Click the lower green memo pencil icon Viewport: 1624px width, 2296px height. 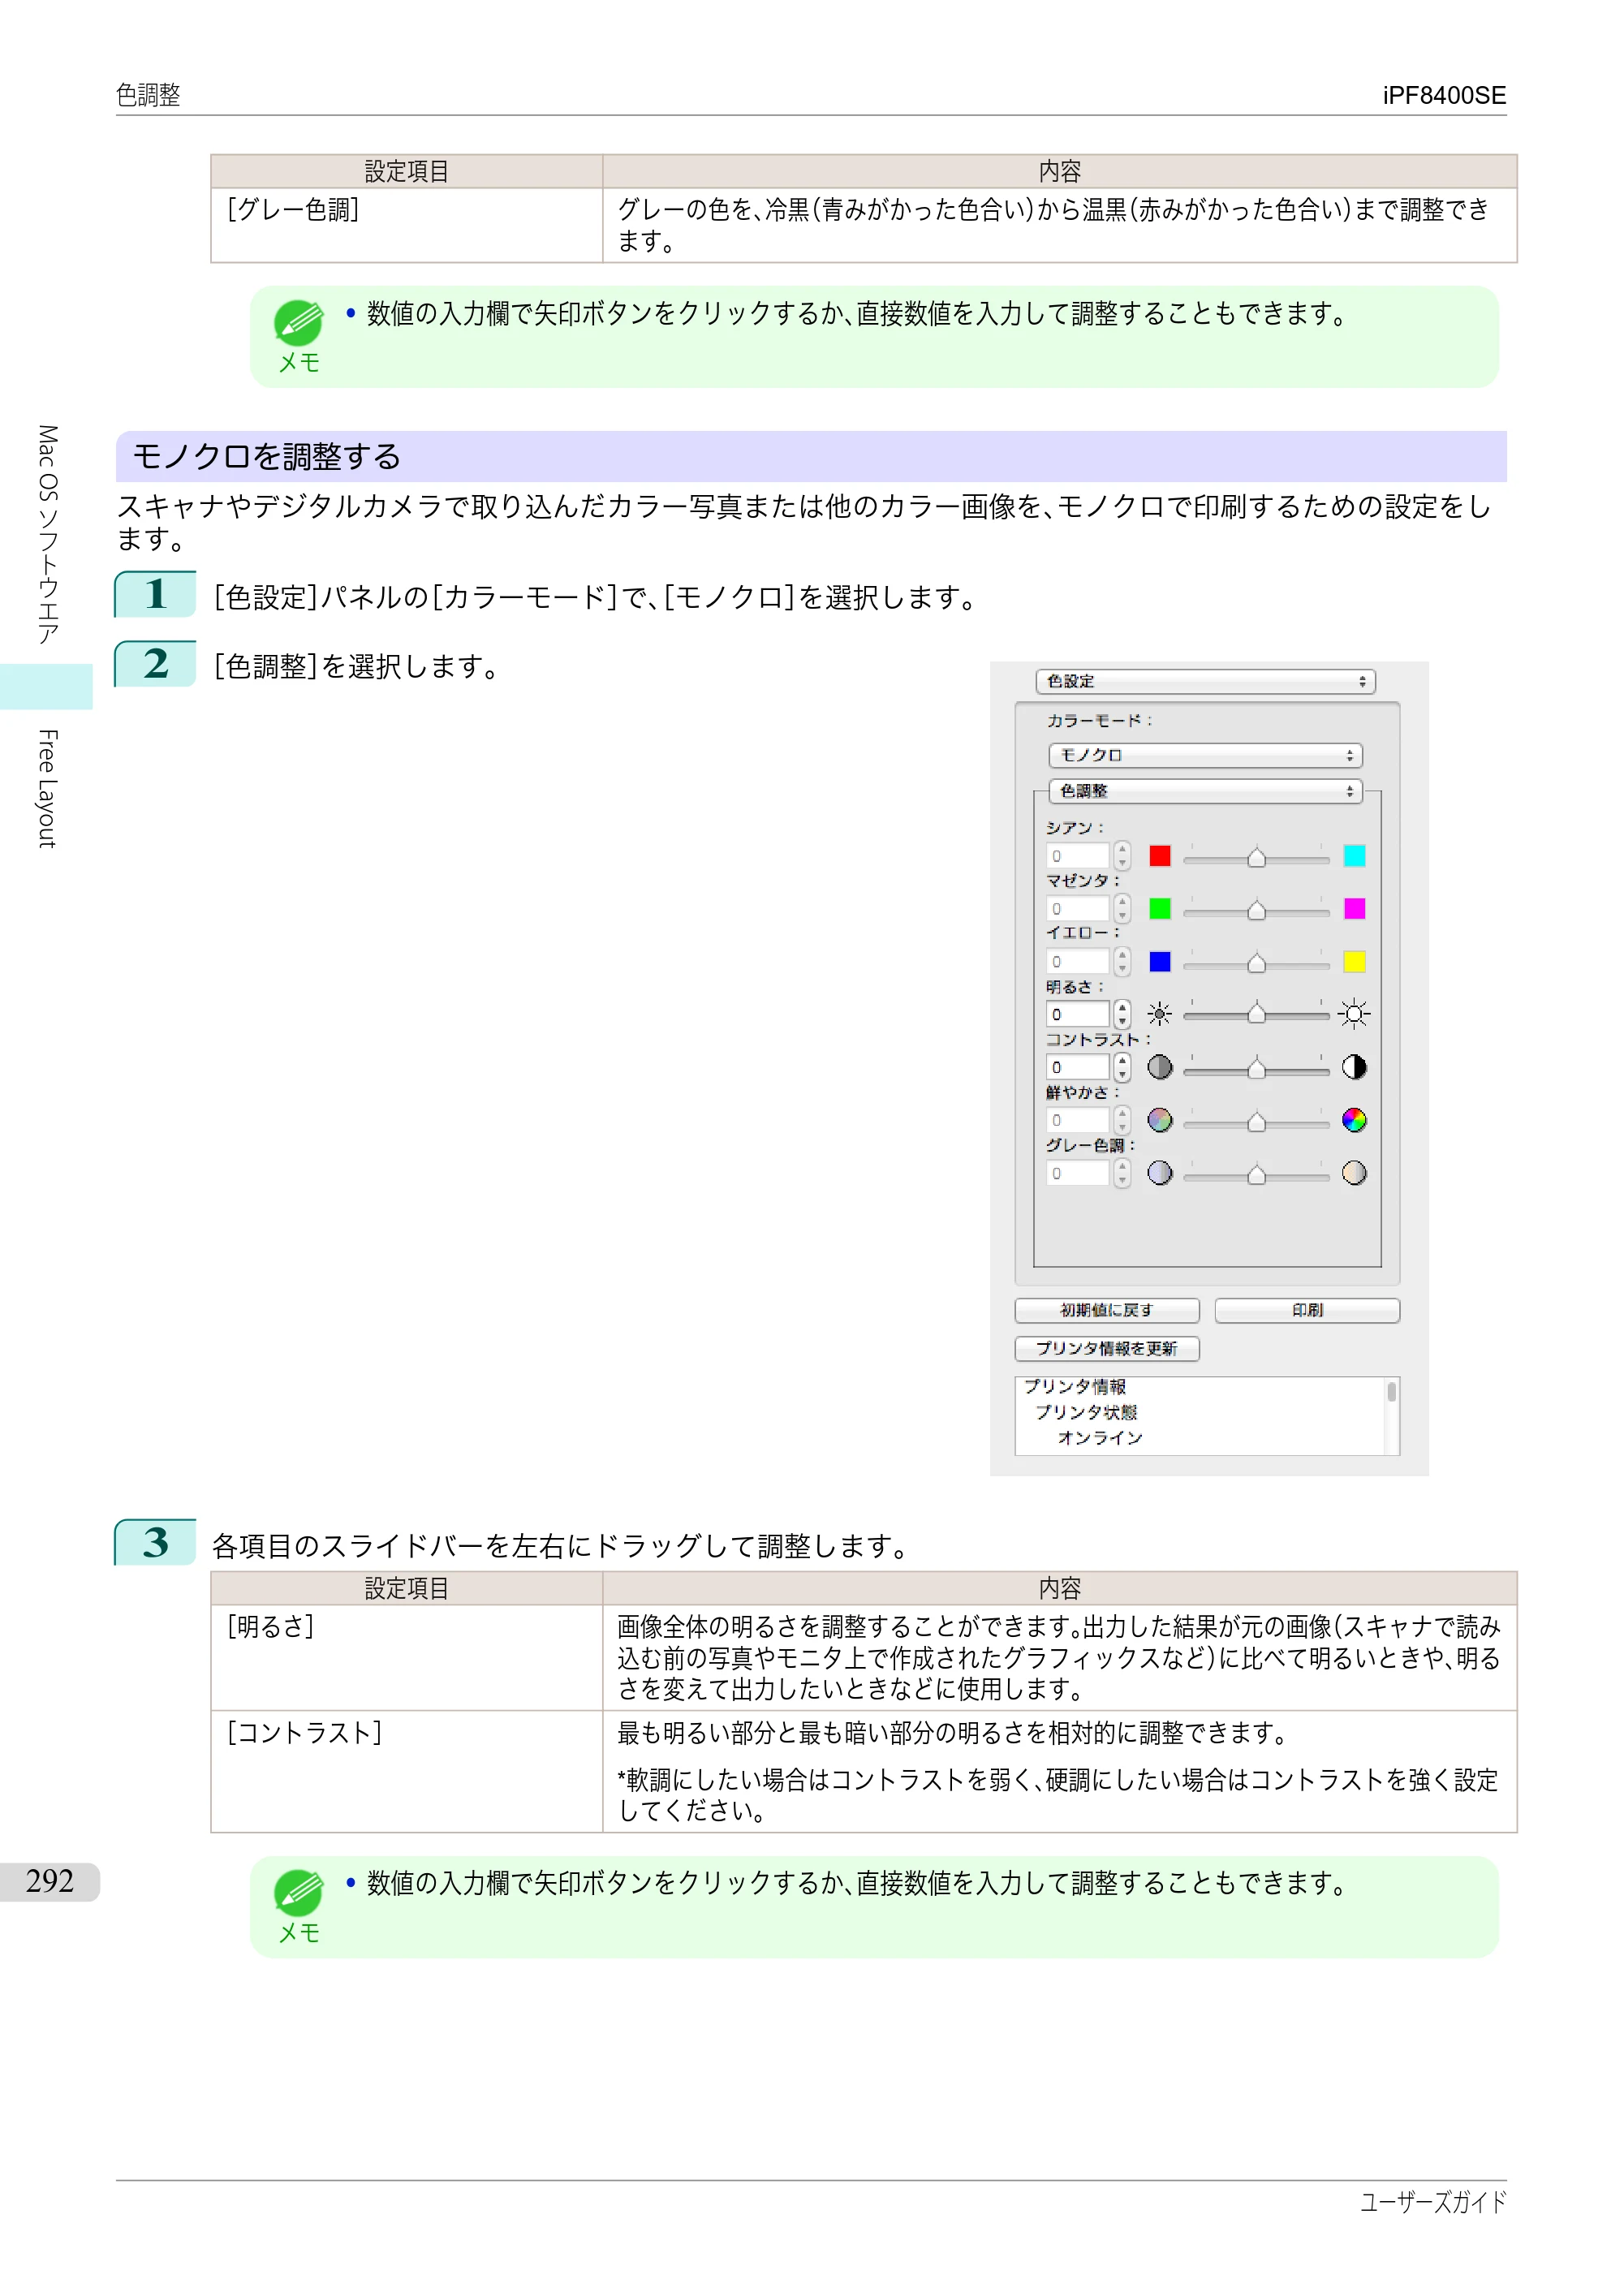pos(298,1892)
